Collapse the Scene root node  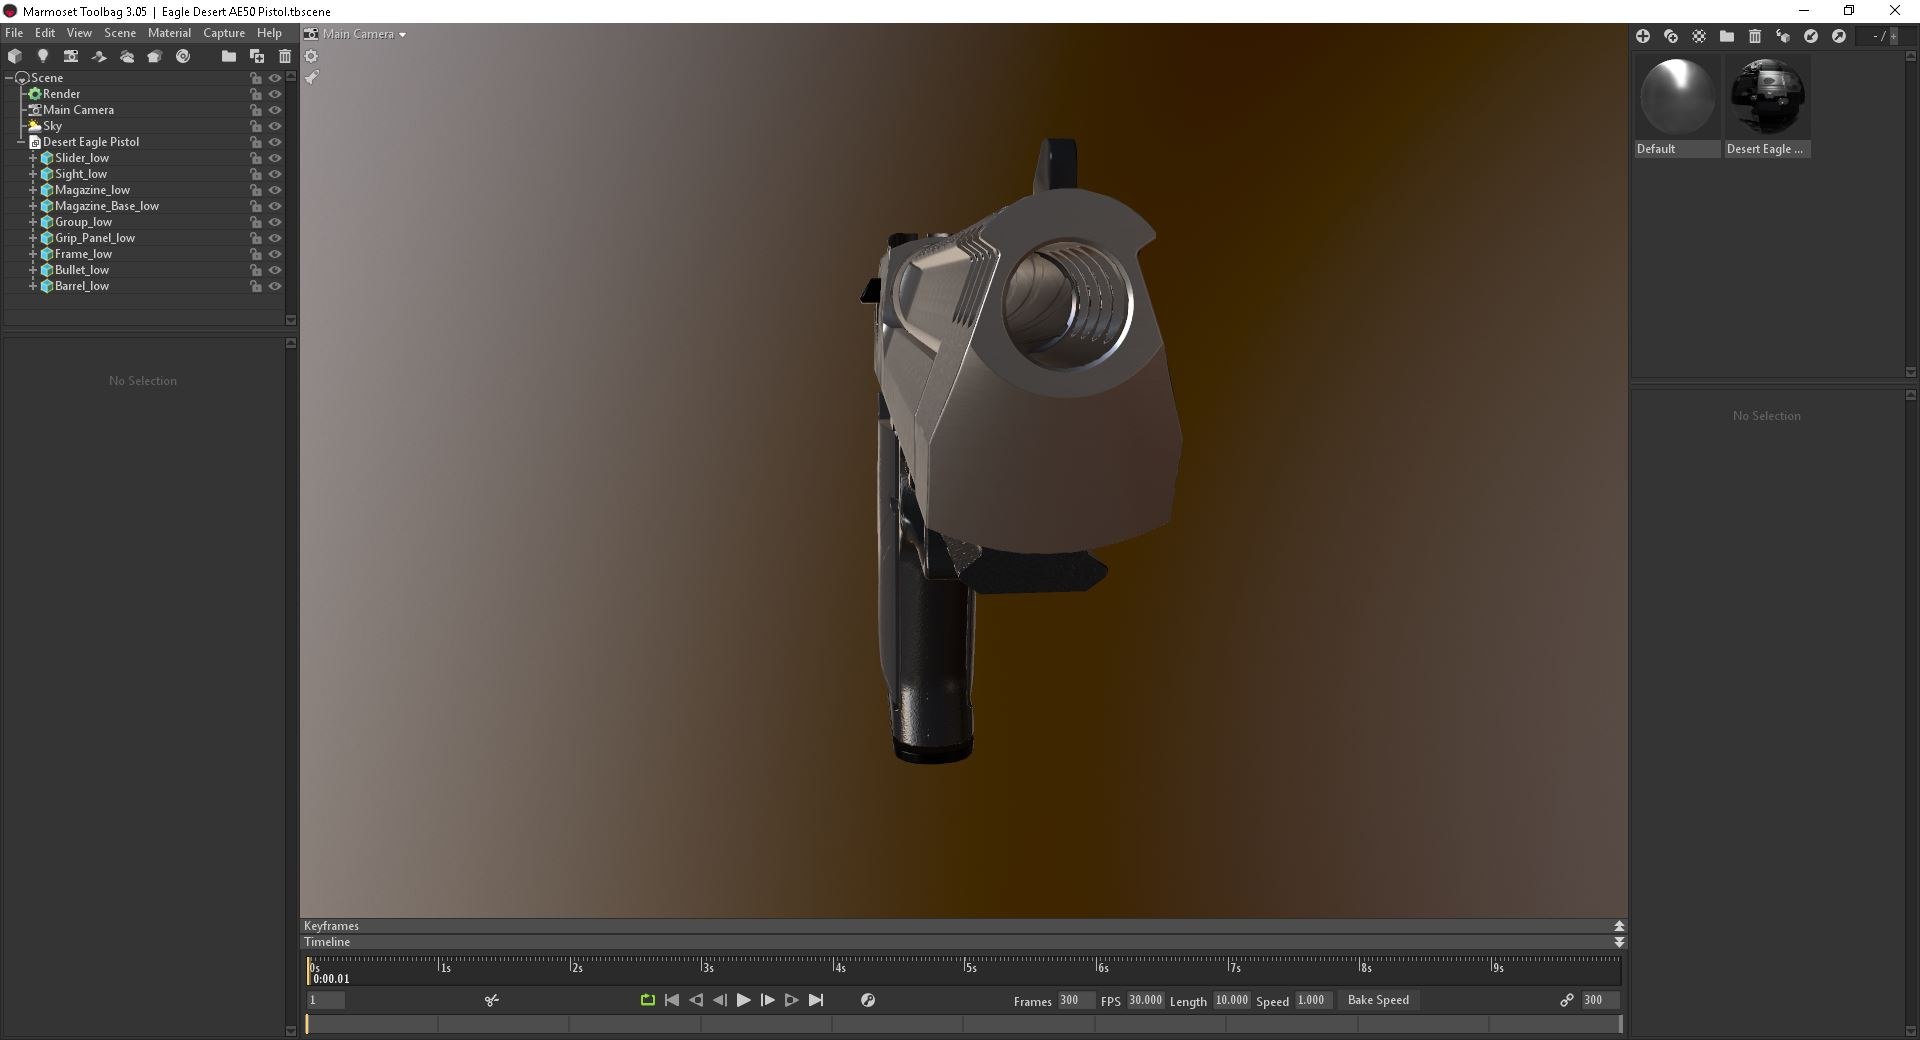coord(9,78)
